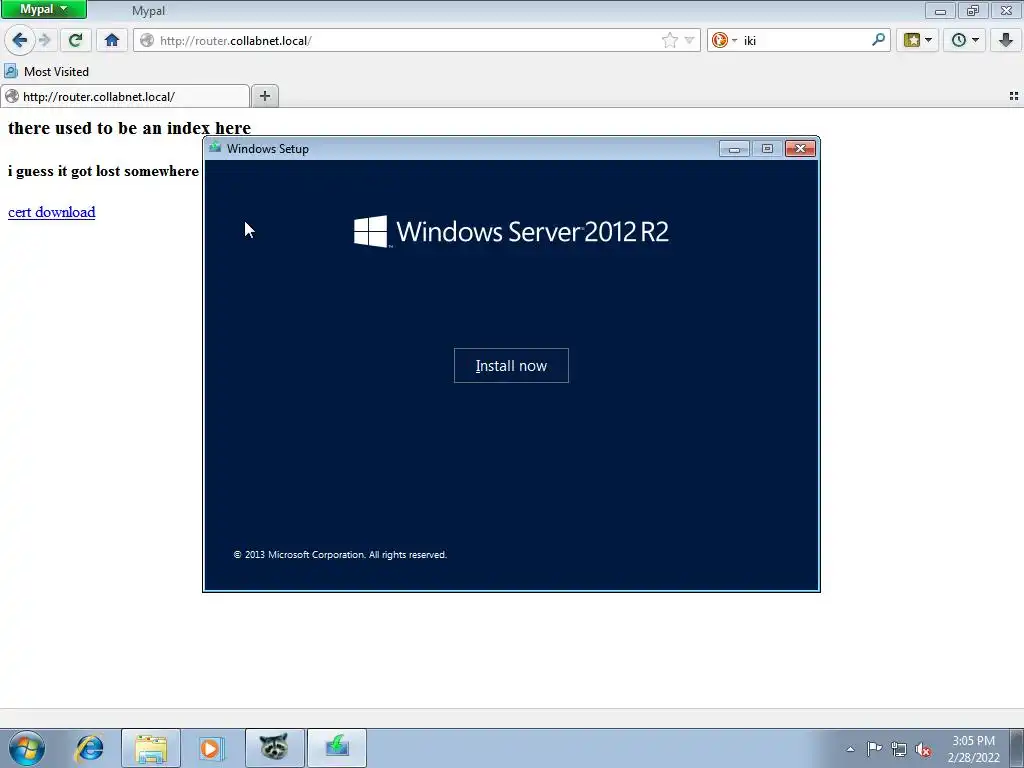Click the browser Forward arrow button
The image size is (1024, 768).
(x=45, y=40)
